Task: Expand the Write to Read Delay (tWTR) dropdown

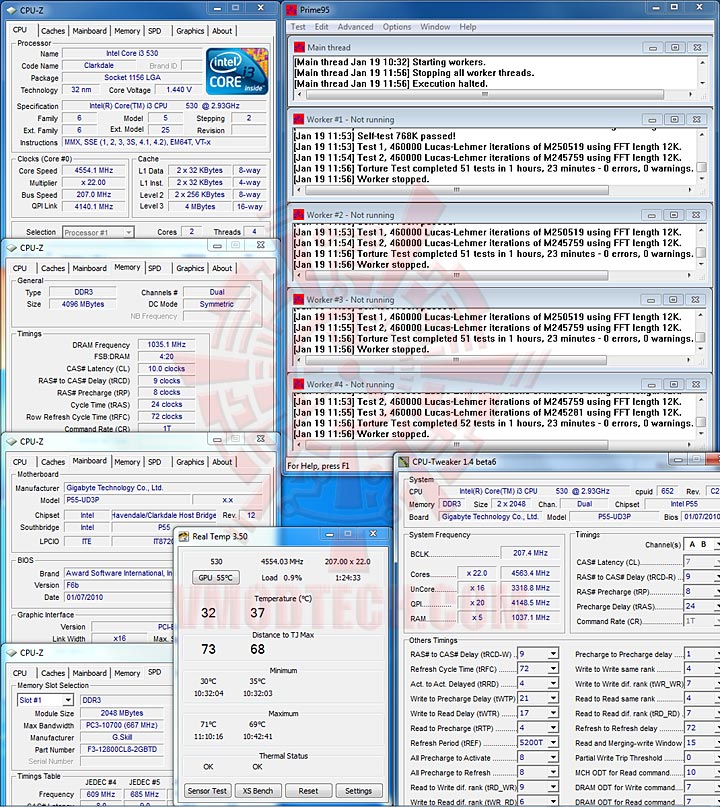Action: (x=553, y=713)
